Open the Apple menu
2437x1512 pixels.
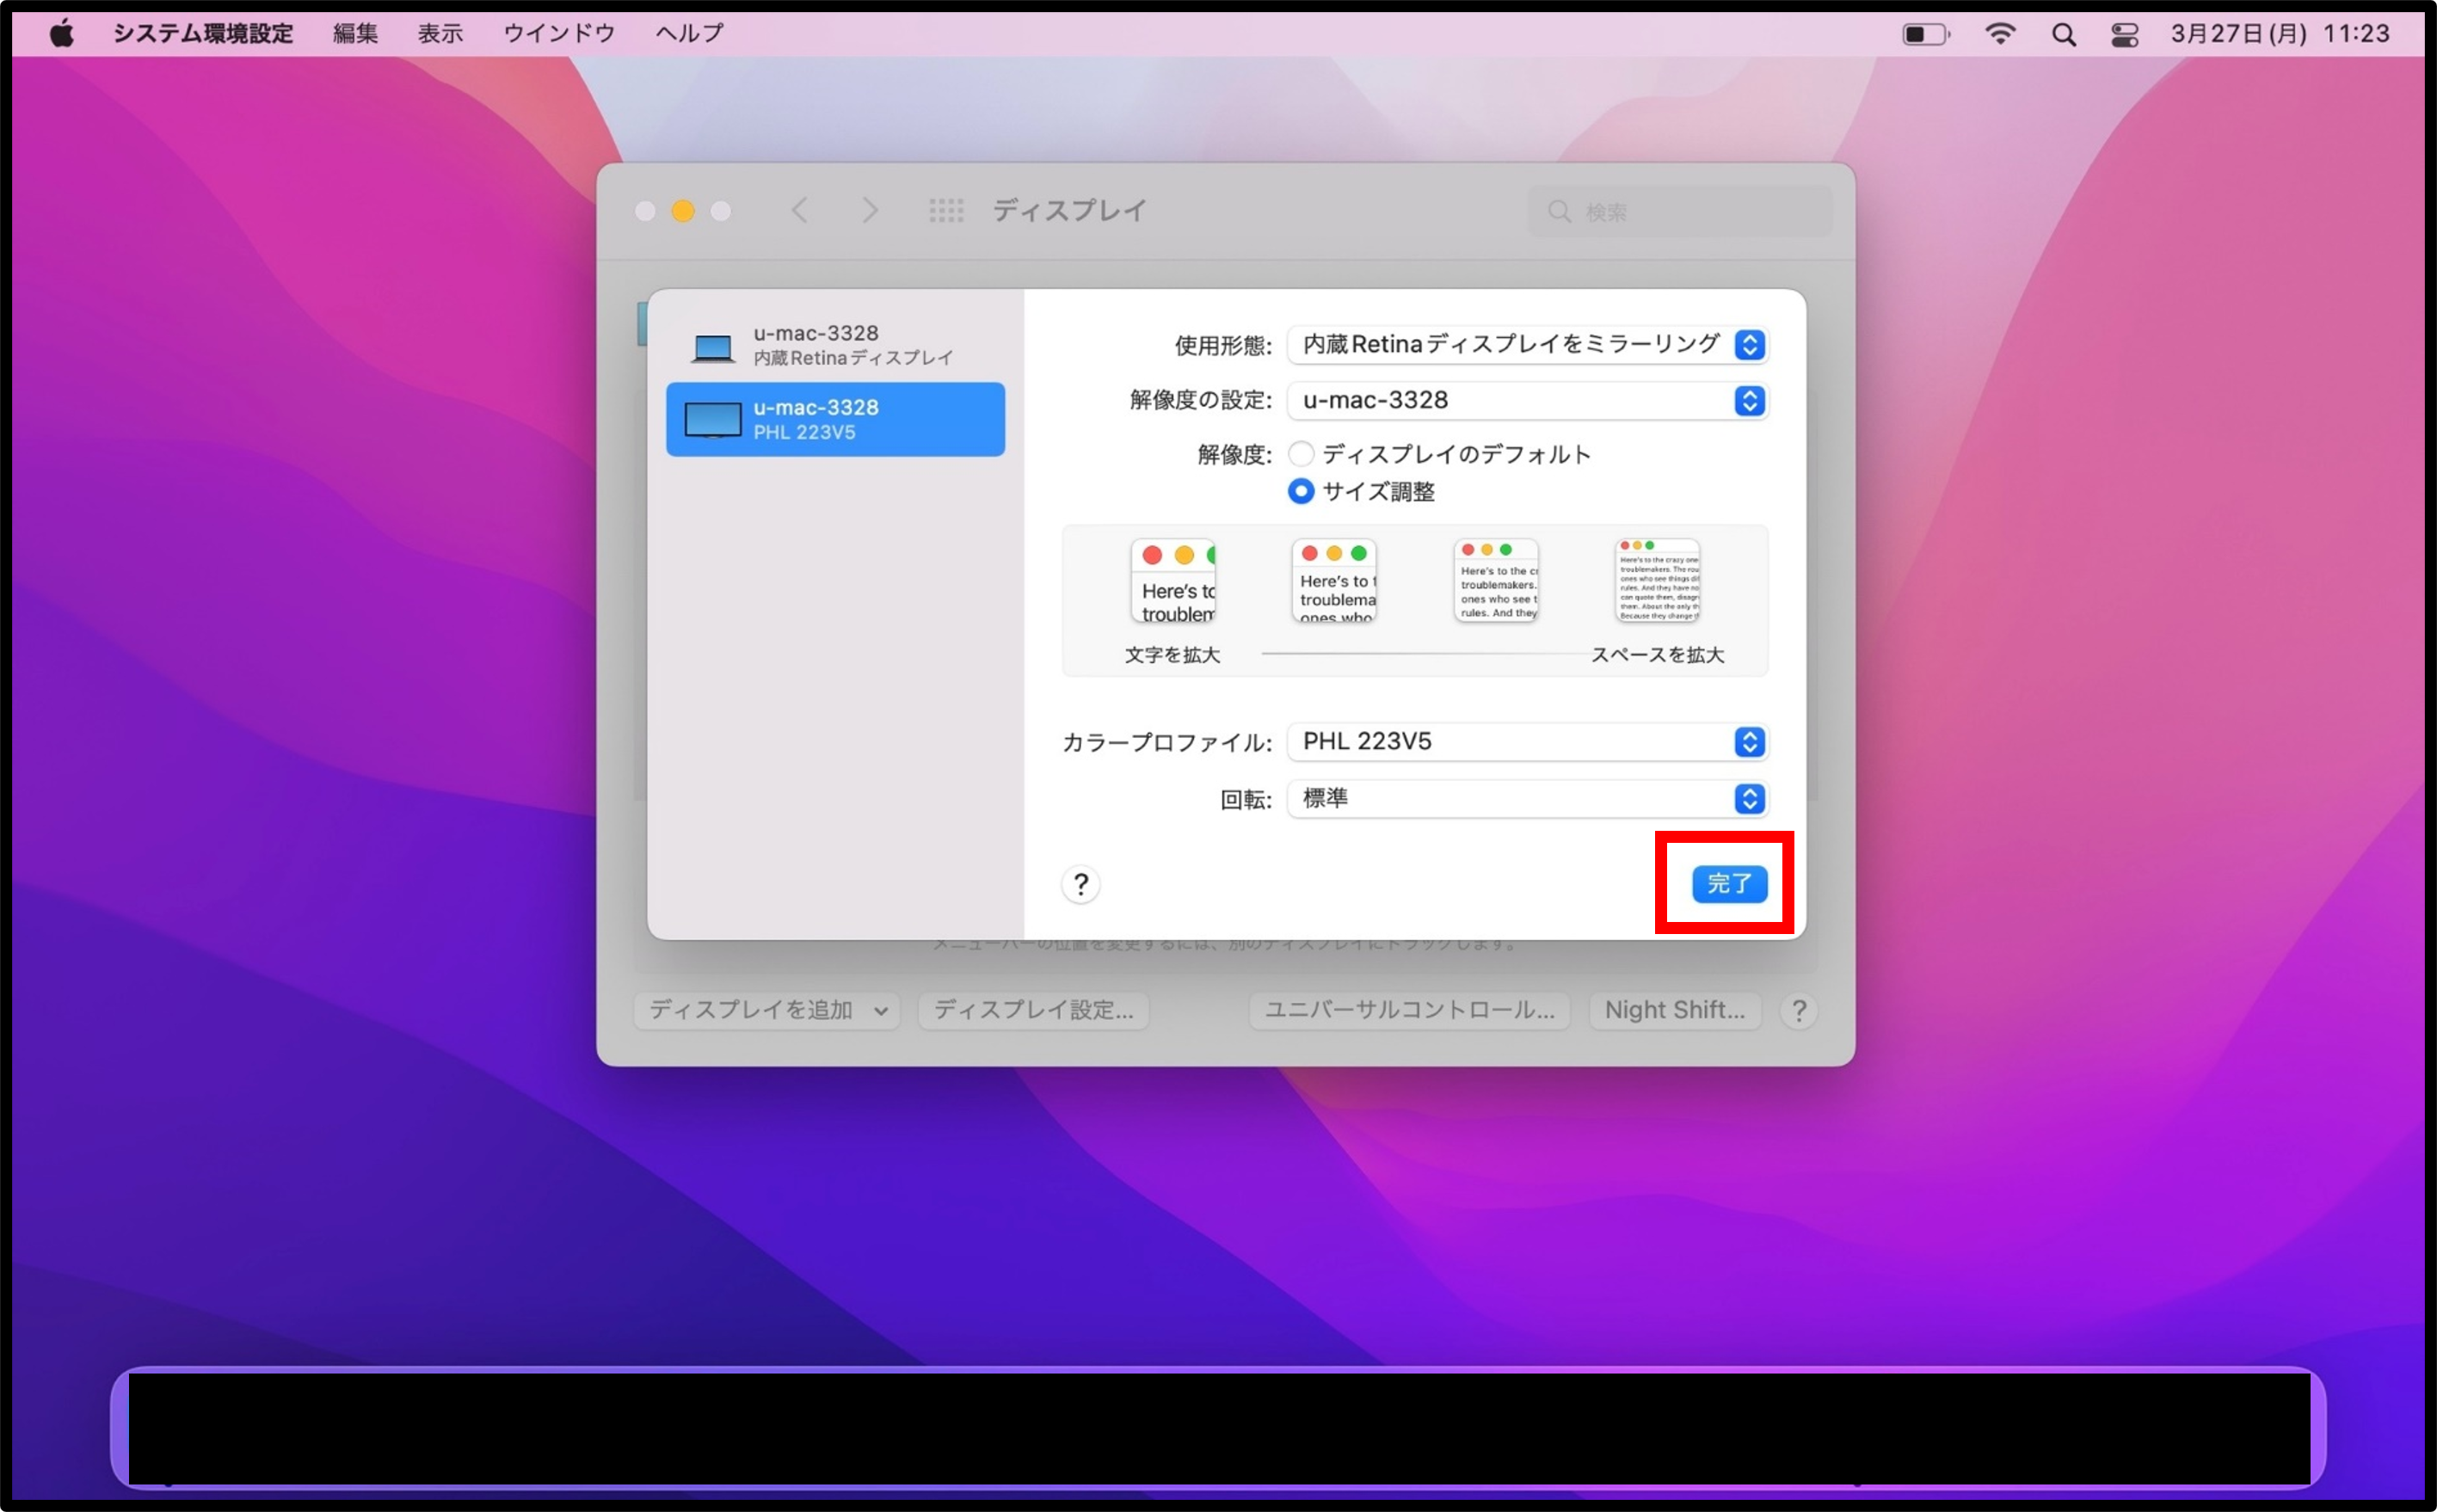point(62,34)
